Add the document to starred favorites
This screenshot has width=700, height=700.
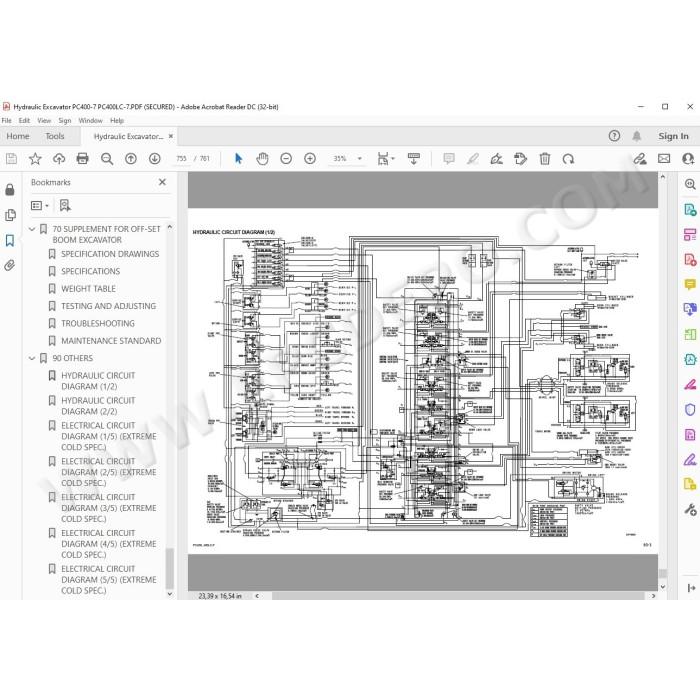[35, 158]
